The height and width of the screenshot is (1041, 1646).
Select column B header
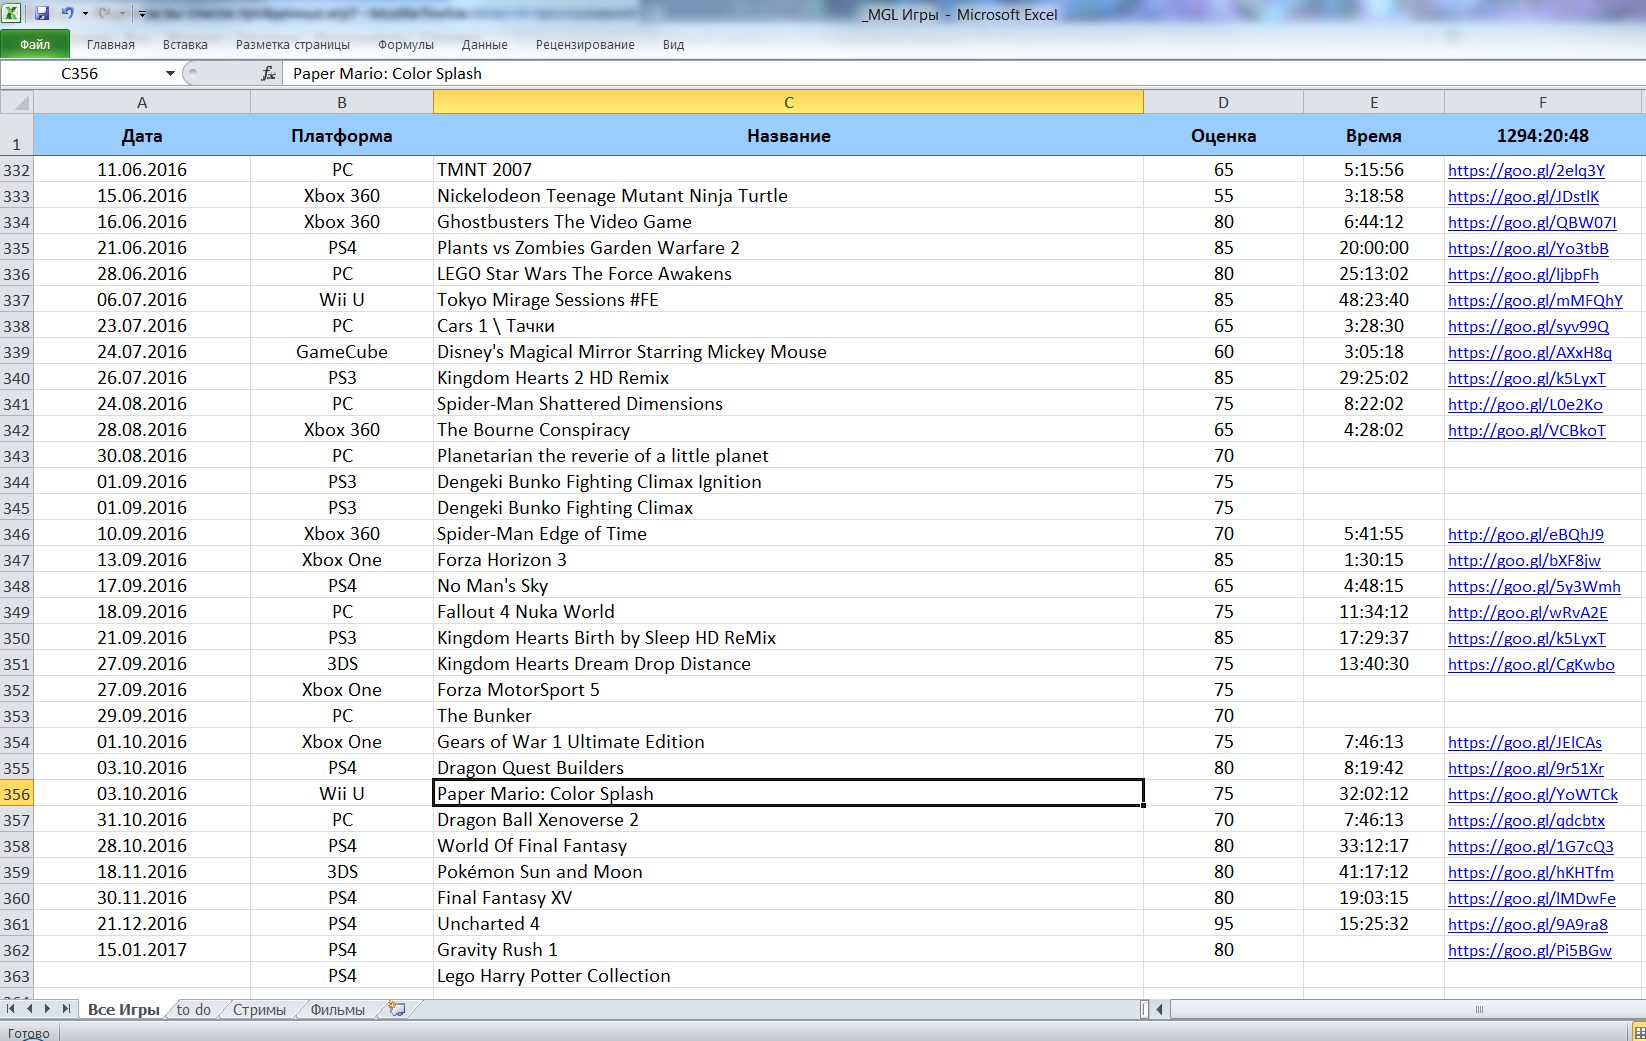pos(342,102)
